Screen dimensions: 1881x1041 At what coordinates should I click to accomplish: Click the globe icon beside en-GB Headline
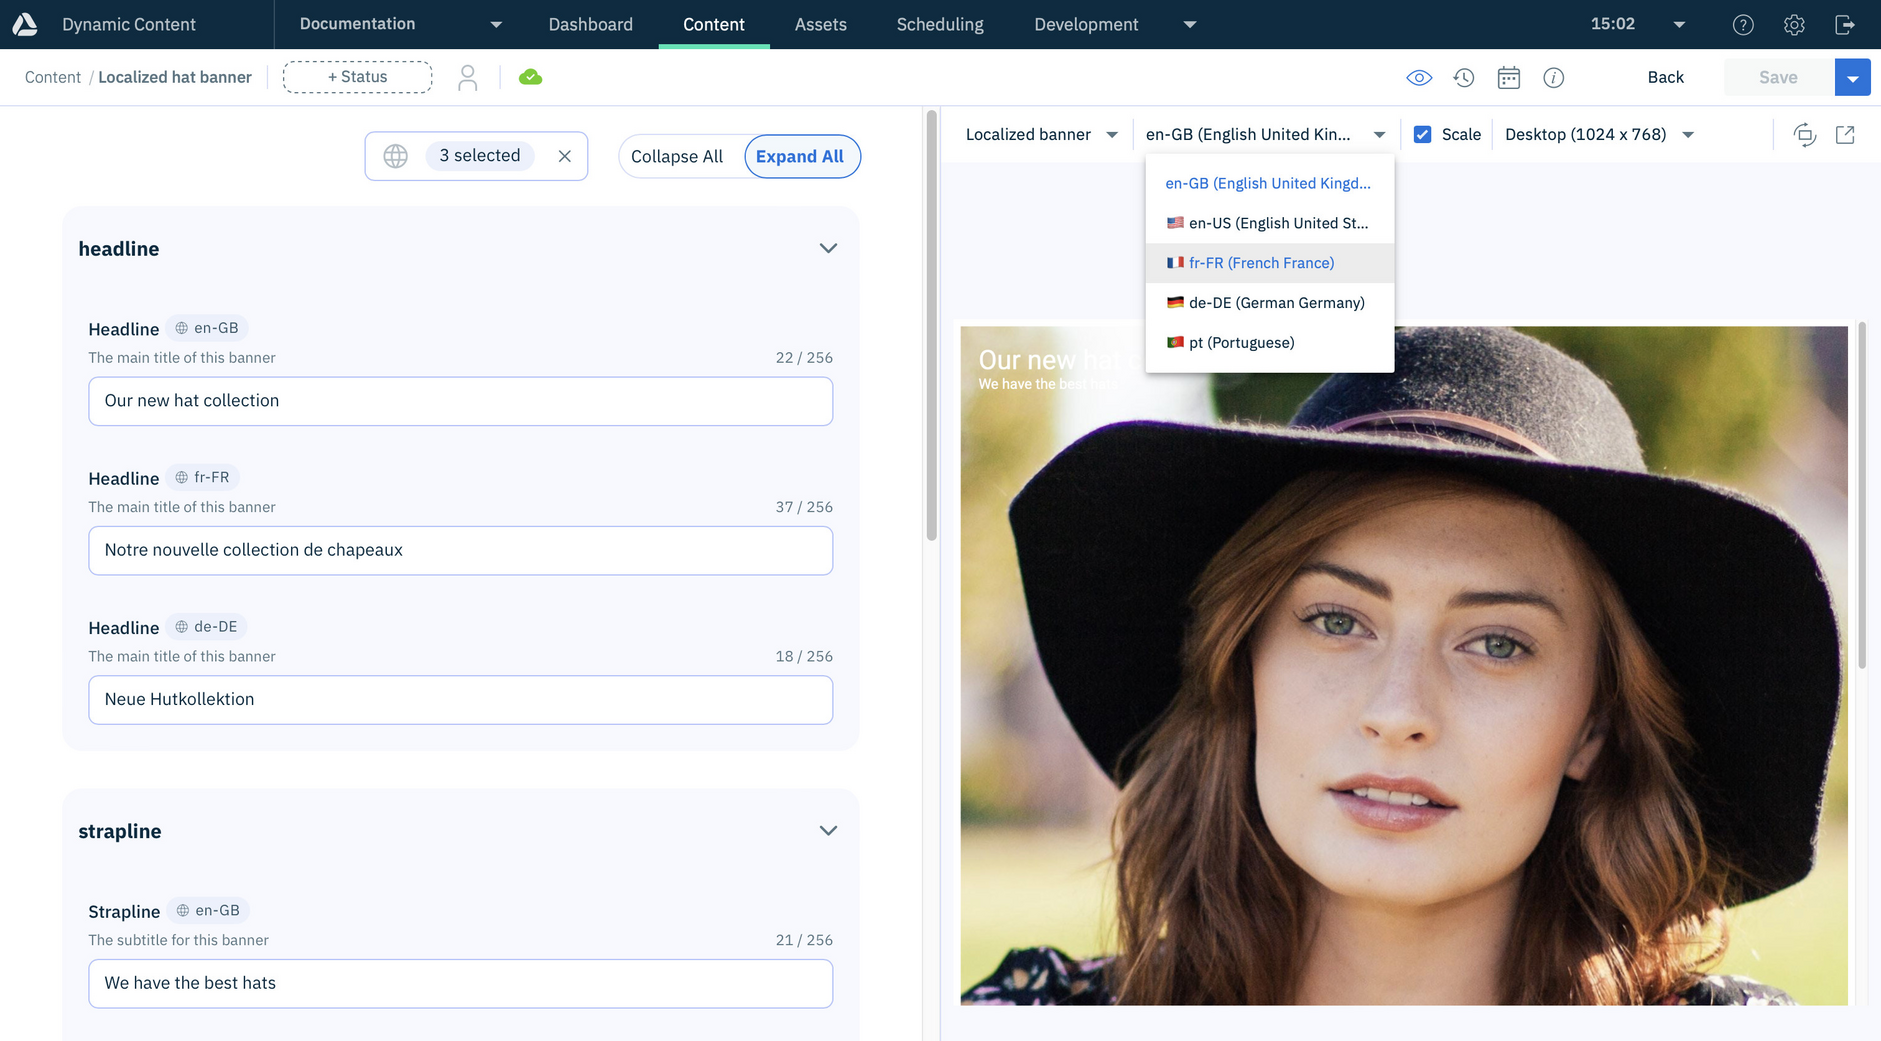(181, 328)
